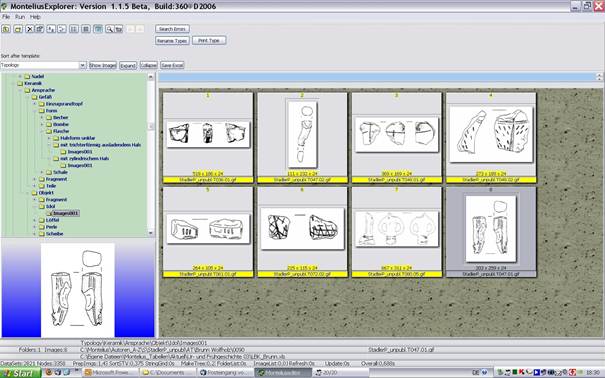
Task: Open the File menu
Action: 6,17
